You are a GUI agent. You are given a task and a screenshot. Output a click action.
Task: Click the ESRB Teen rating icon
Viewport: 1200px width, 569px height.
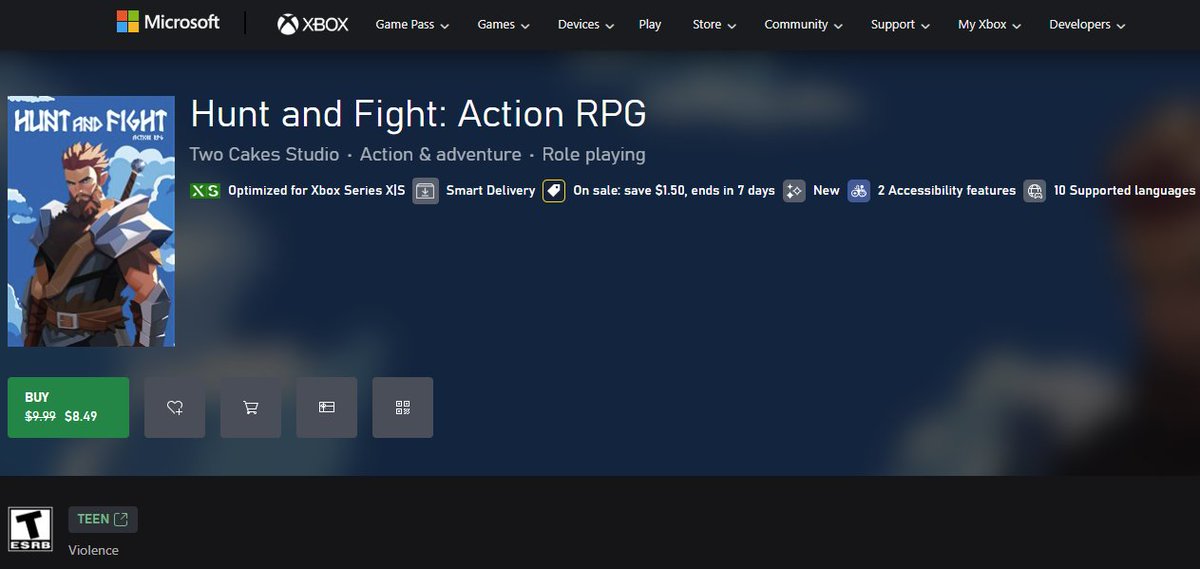coord(30,529)
